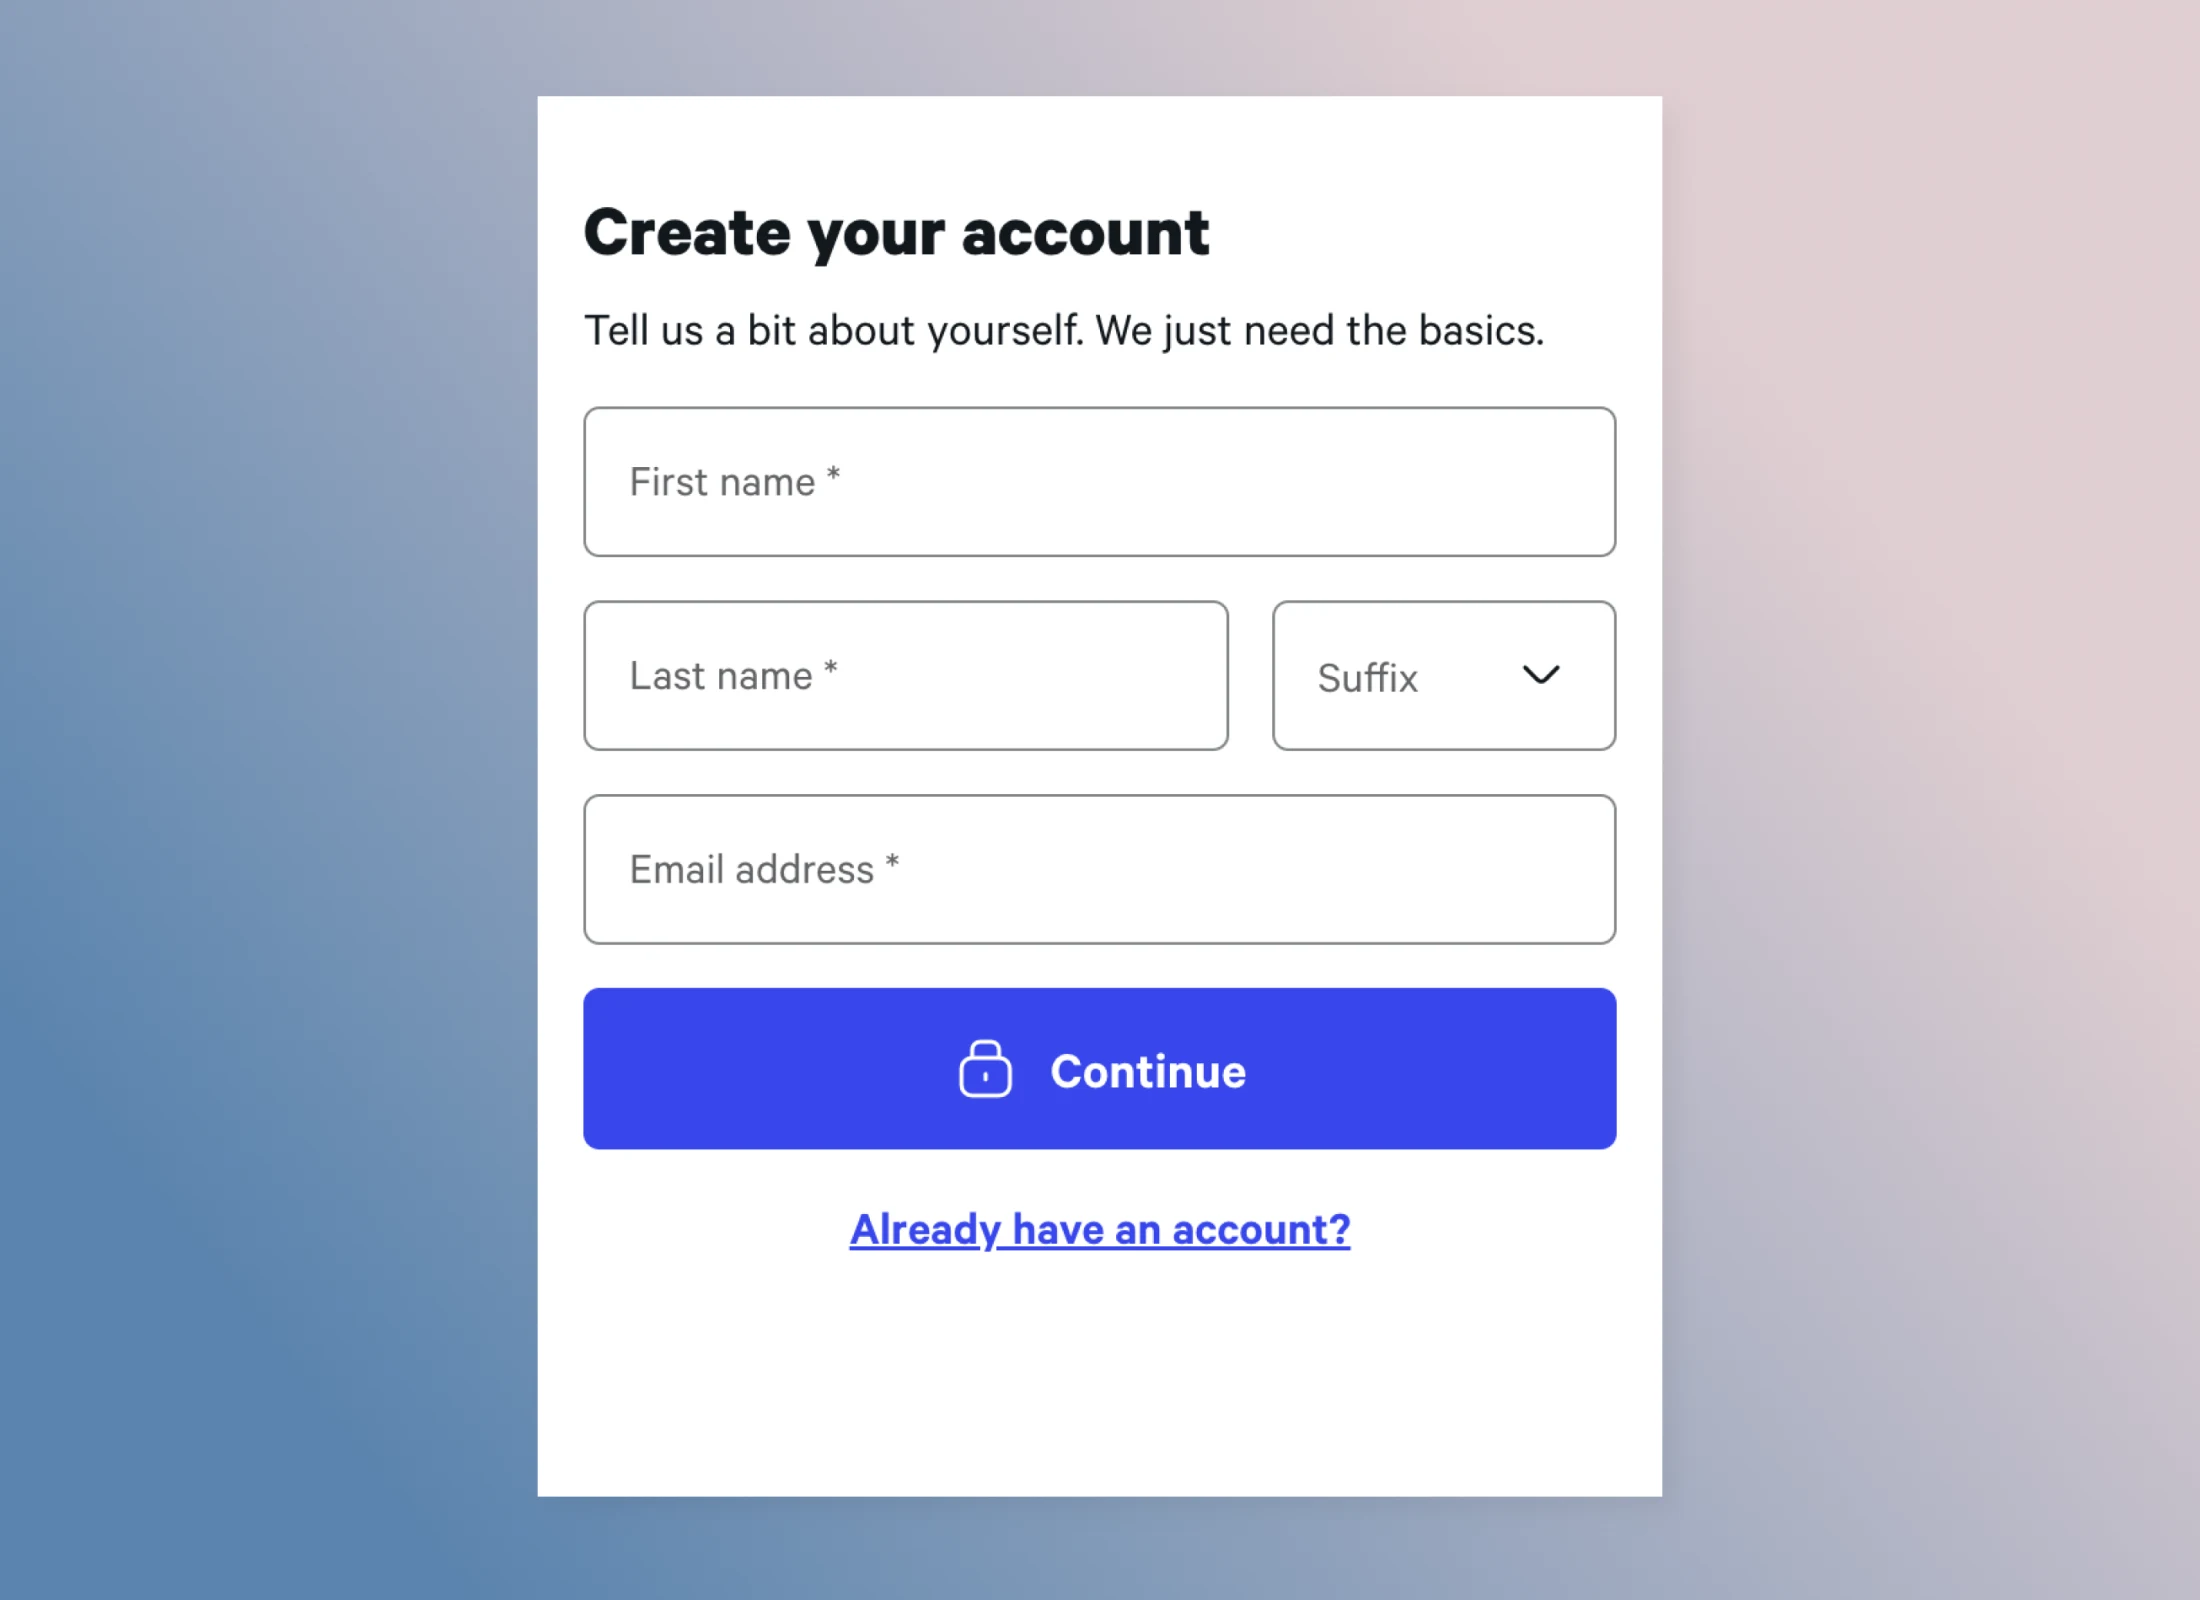Image resolution: width=2200 pixels, height=1600 pixels.
Task: Click the Continue button
Action: pyautogui.click(x=1100, y=1069)
